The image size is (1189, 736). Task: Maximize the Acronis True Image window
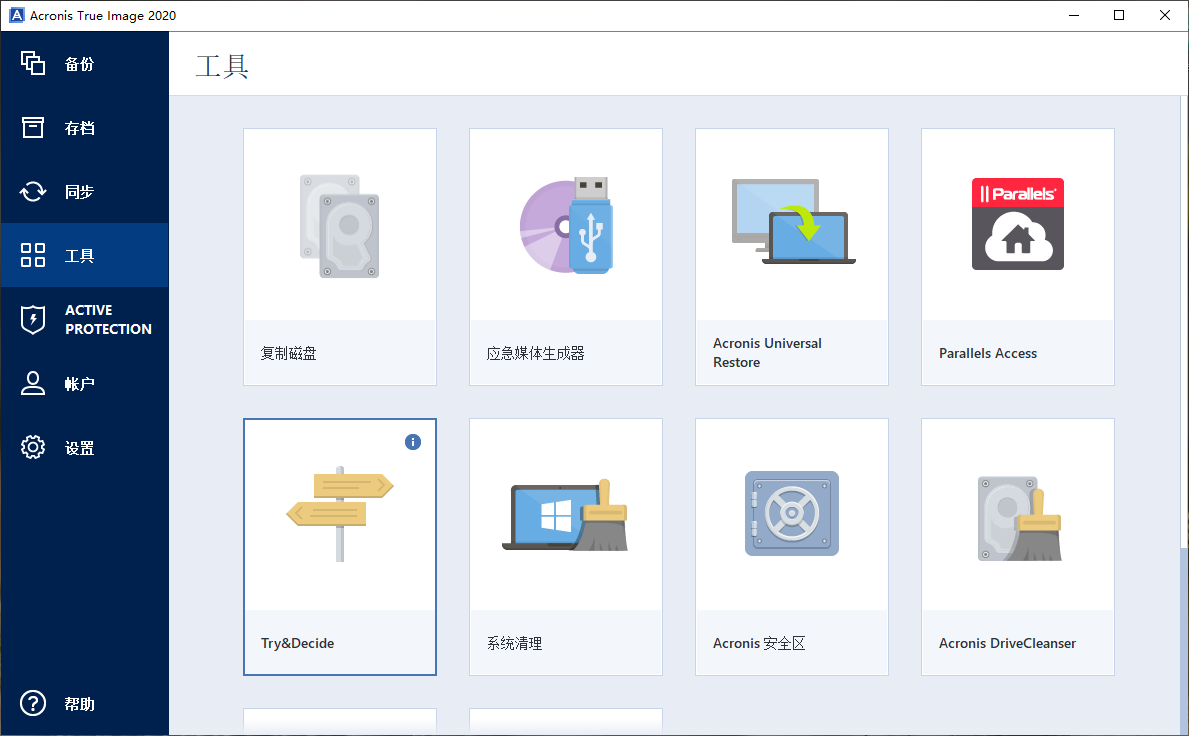click(x=1118, y=15)
